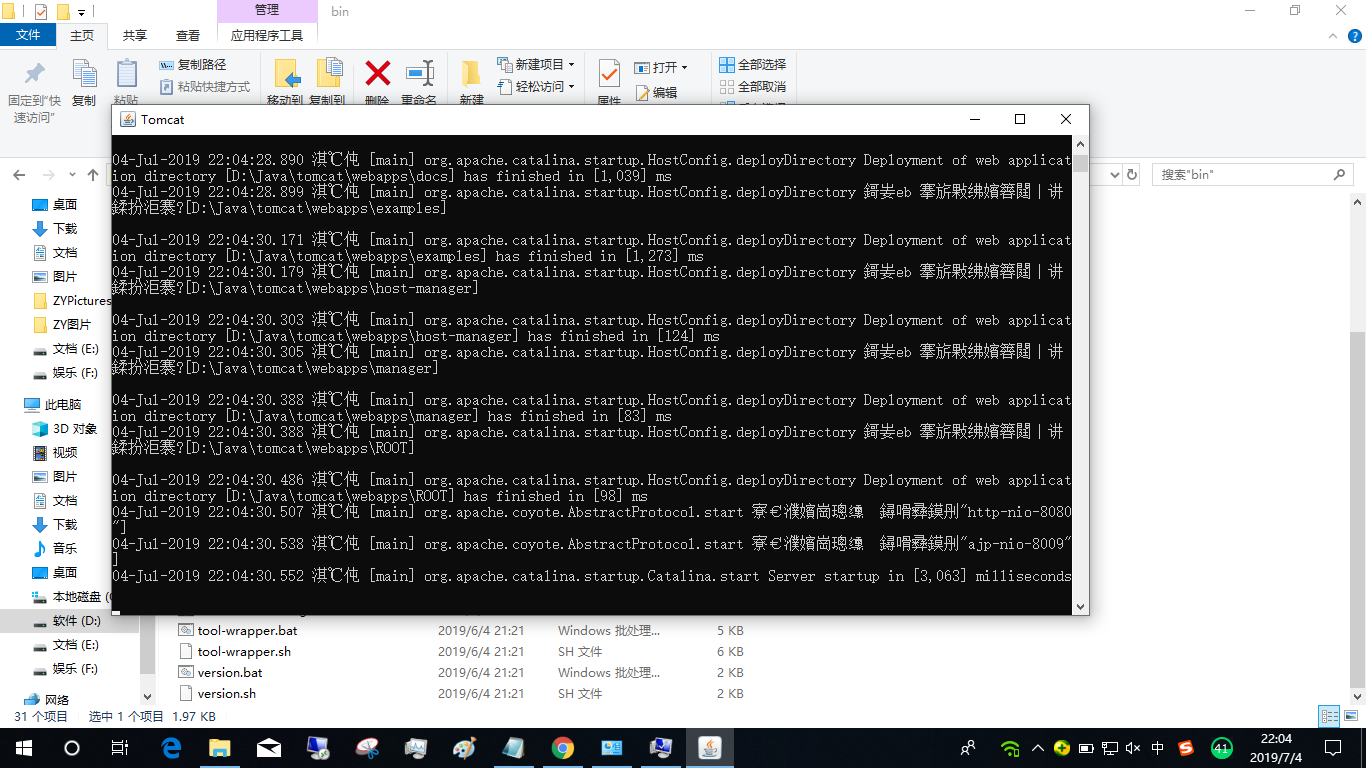Click Edit (编辑) in the ribbon
The image size is (1366, 768).
[656, 93]
